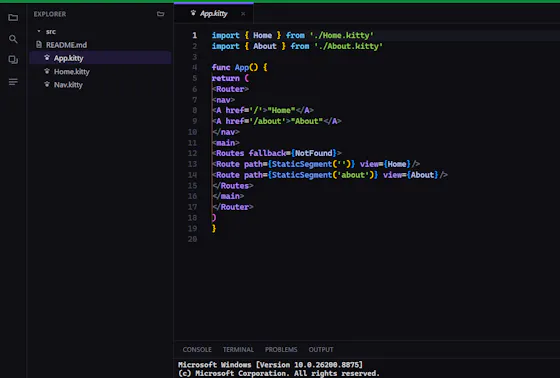Image resolution: width=560 pixels, height=378 pixels.
Task: Close the App.kitty editor tab
Action: [x=243, y=14]
